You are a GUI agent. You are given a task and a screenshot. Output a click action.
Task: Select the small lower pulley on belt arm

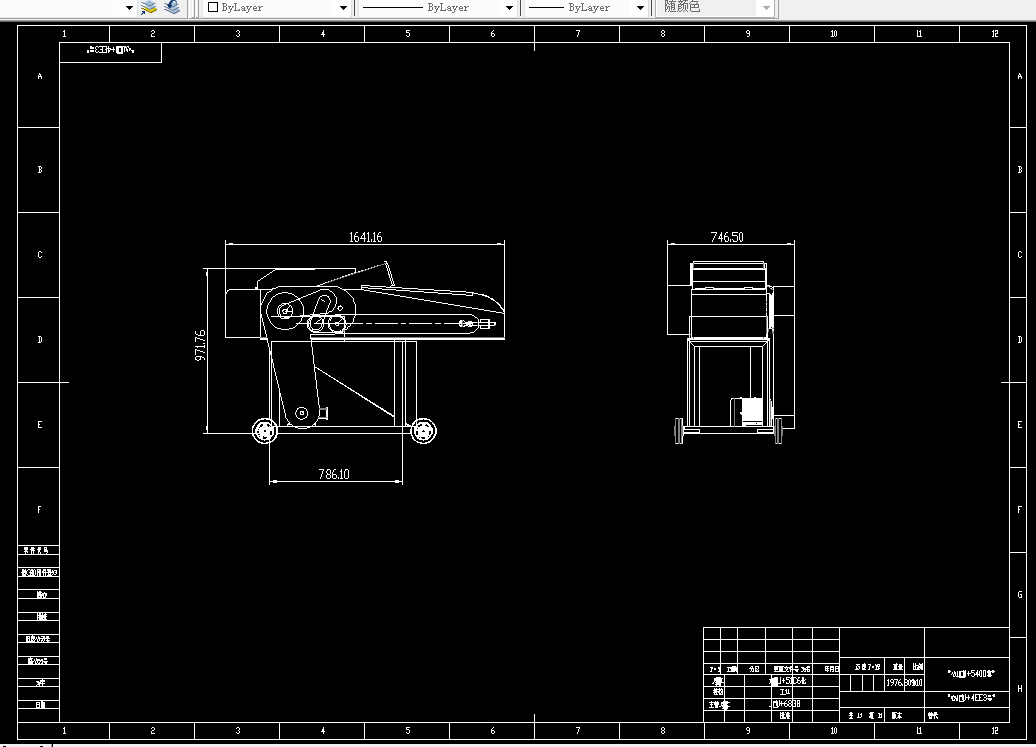[x=301, y=413]
